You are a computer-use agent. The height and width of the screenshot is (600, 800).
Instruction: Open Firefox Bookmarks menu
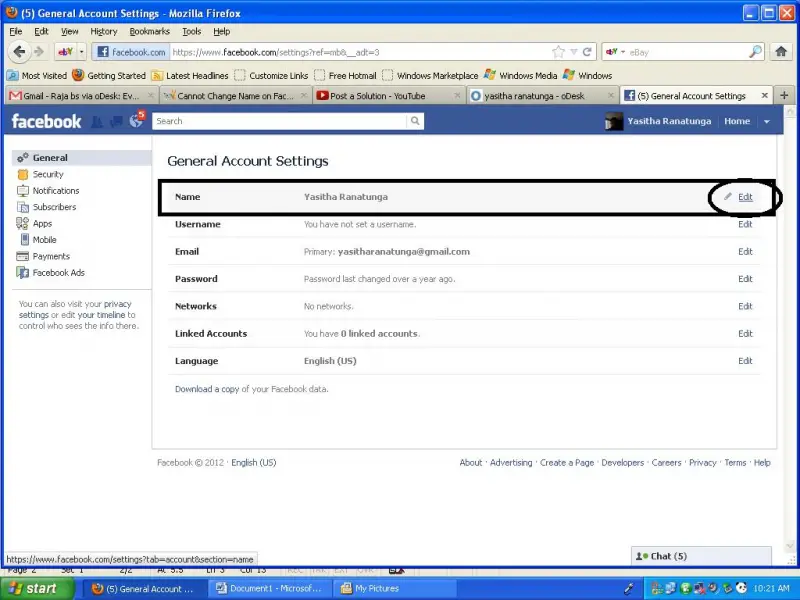149,31
